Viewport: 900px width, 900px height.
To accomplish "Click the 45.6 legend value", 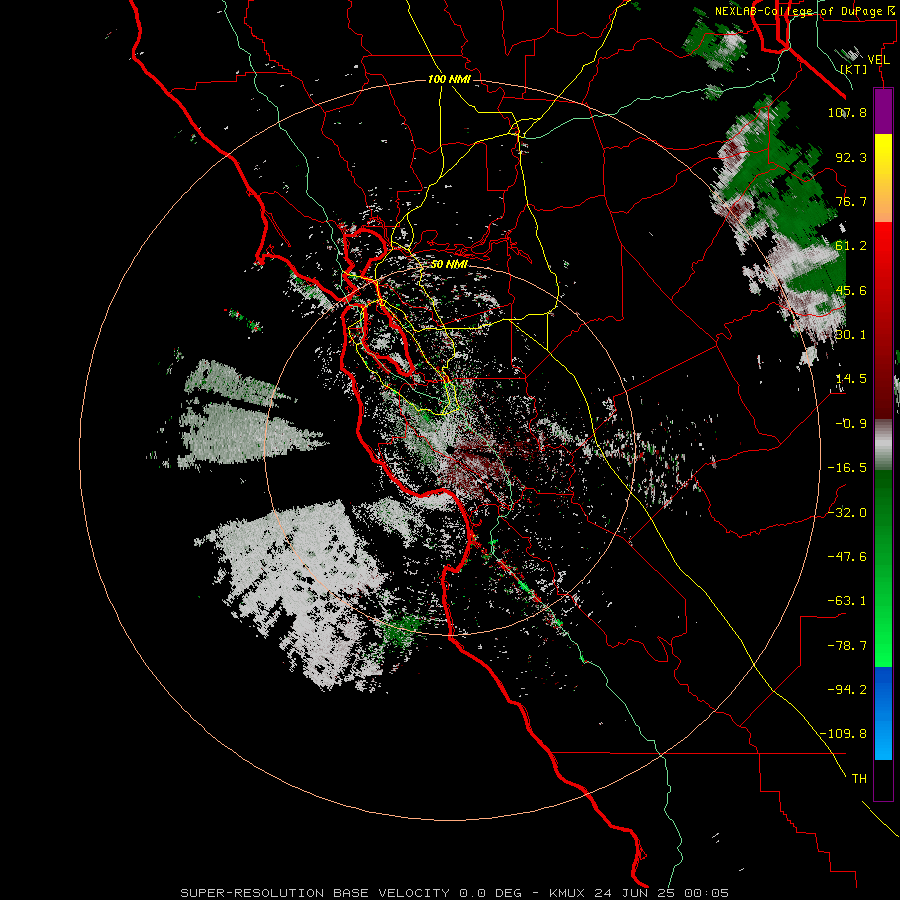I will (x=851, y=290).
